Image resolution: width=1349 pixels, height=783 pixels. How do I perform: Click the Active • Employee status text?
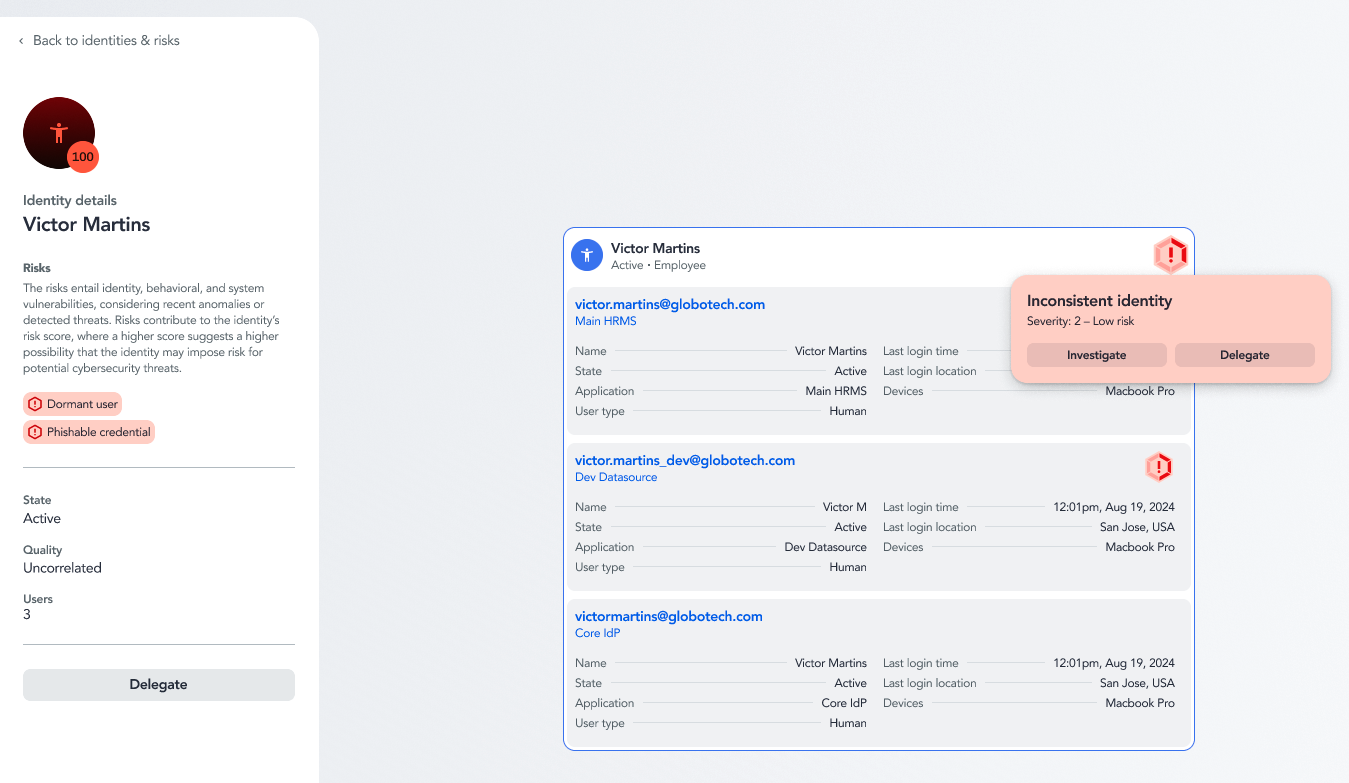[x=659, y=266]
